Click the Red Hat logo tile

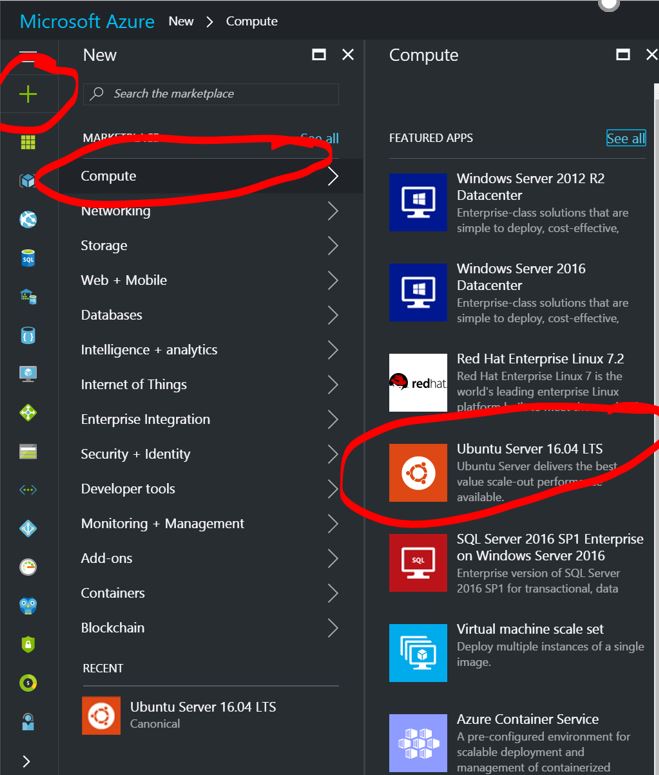coord(418,383)
